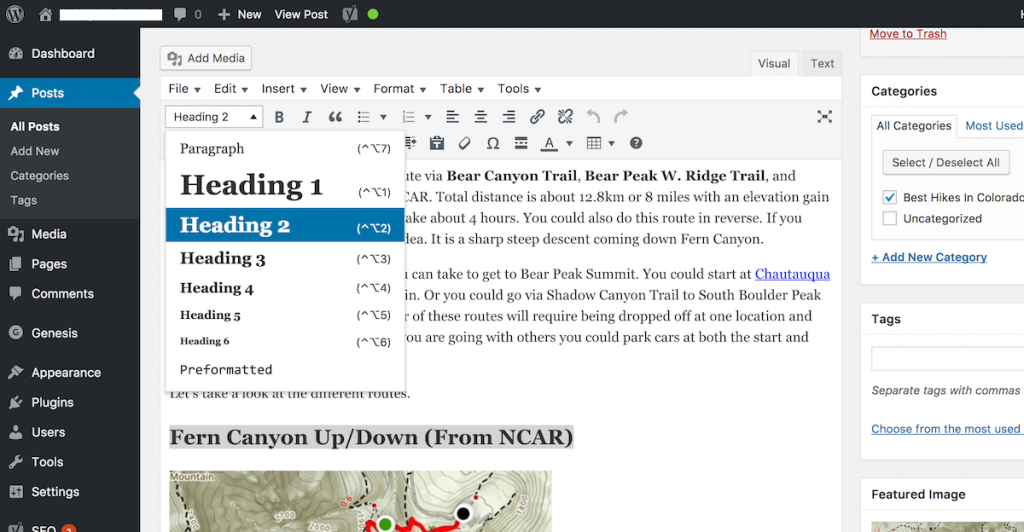
Task: Toggle distraction-free fullscreen mode
Action: pos(824,117)
